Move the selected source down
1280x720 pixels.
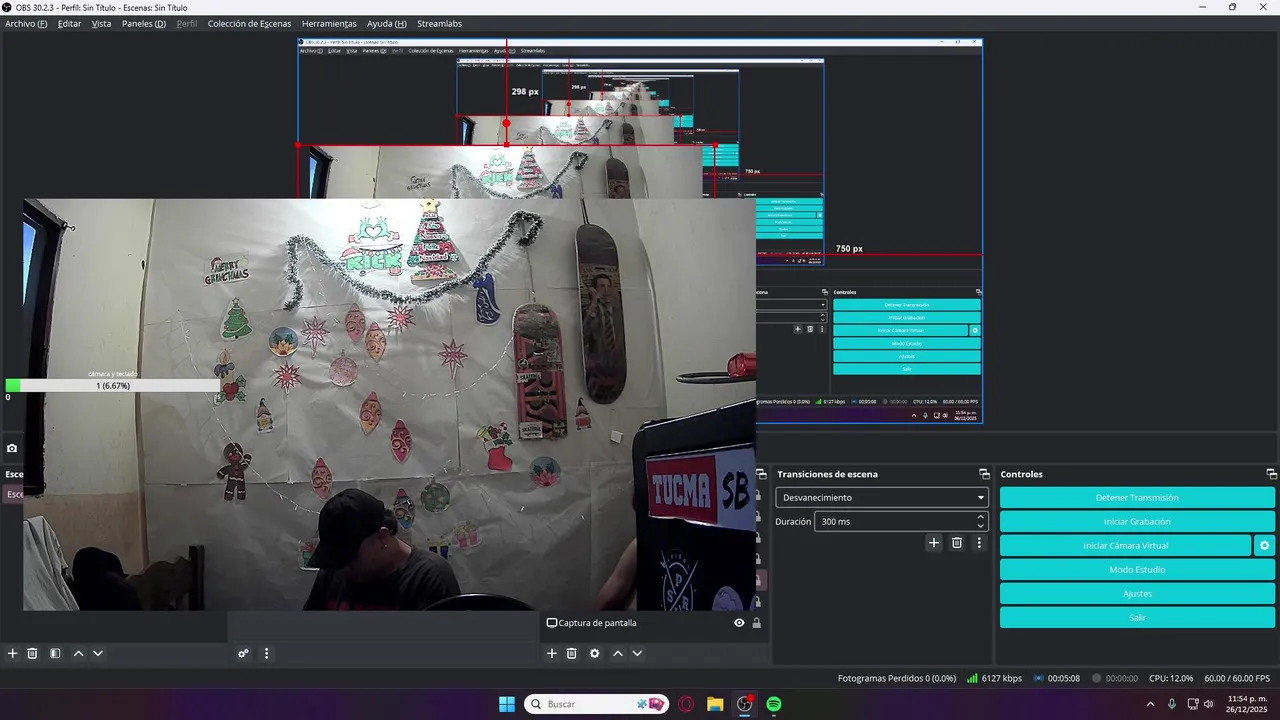pos(637,653)
